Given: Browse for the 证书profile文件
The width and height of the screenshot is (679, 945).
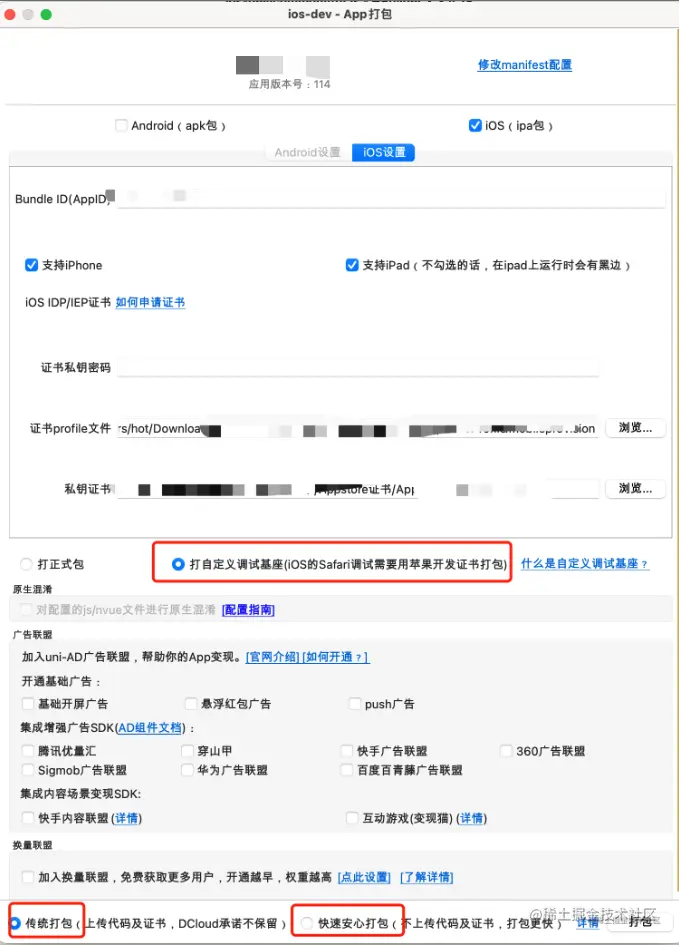Looking at the screenshot, I should (635, 428).
